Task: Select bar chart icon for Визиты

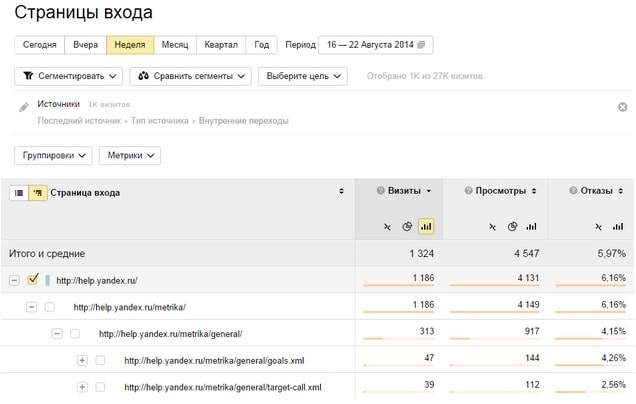Action: tap(426, 226)
